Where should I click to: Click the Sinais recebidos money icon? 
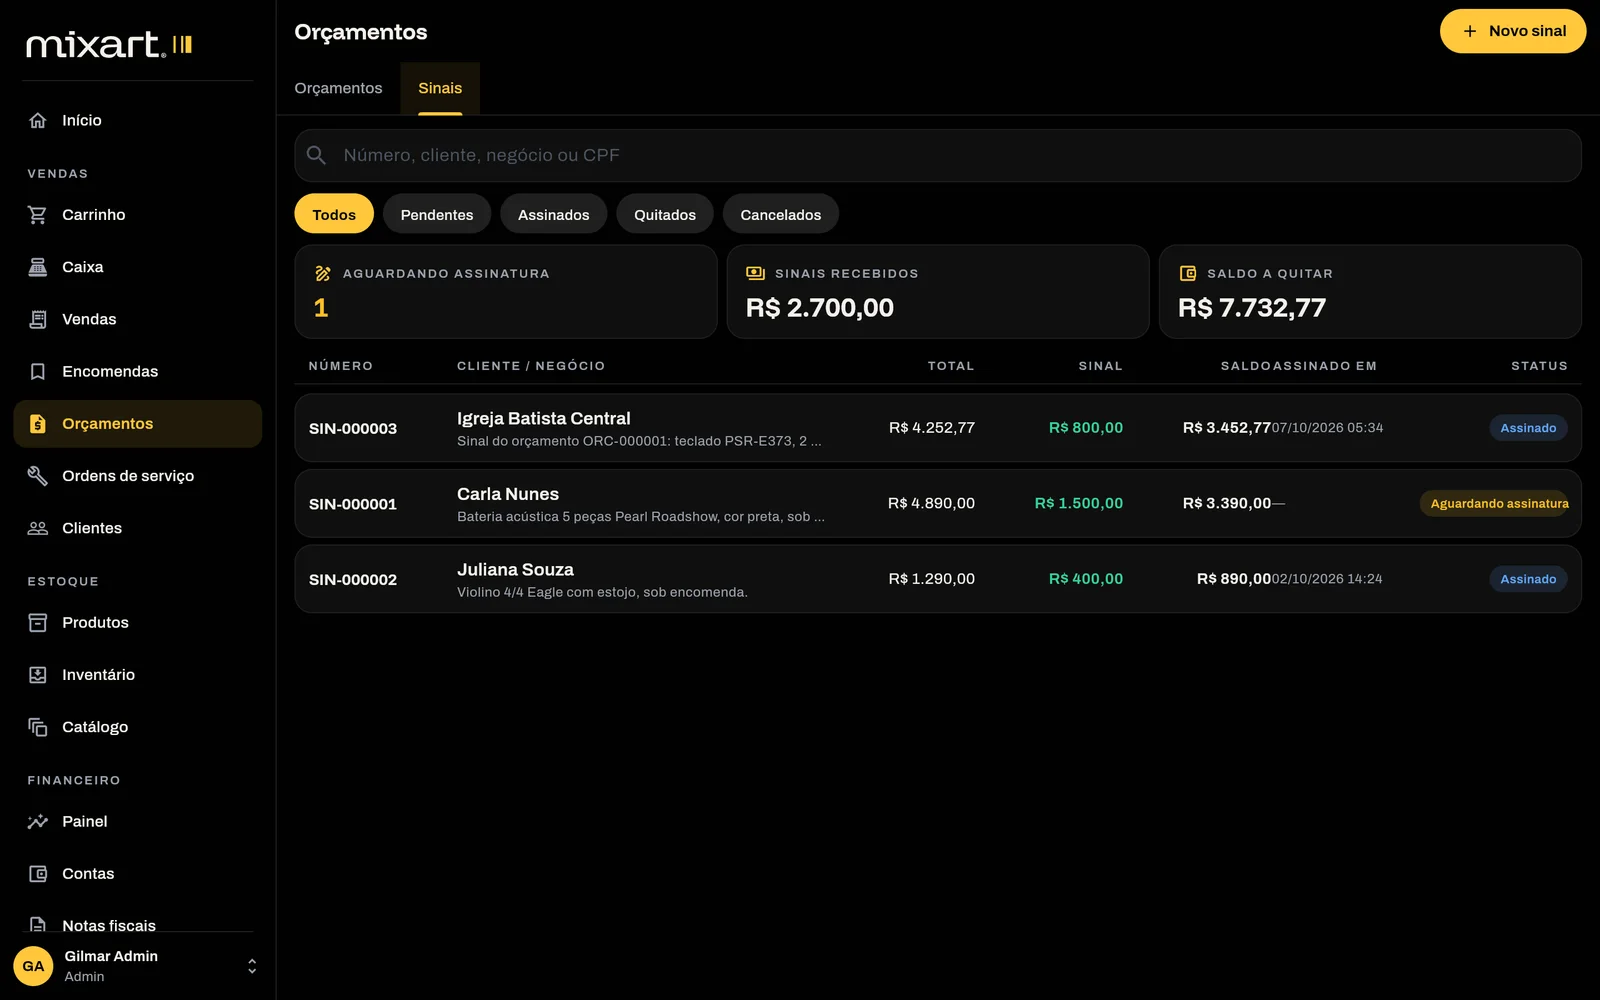(755, 274)
